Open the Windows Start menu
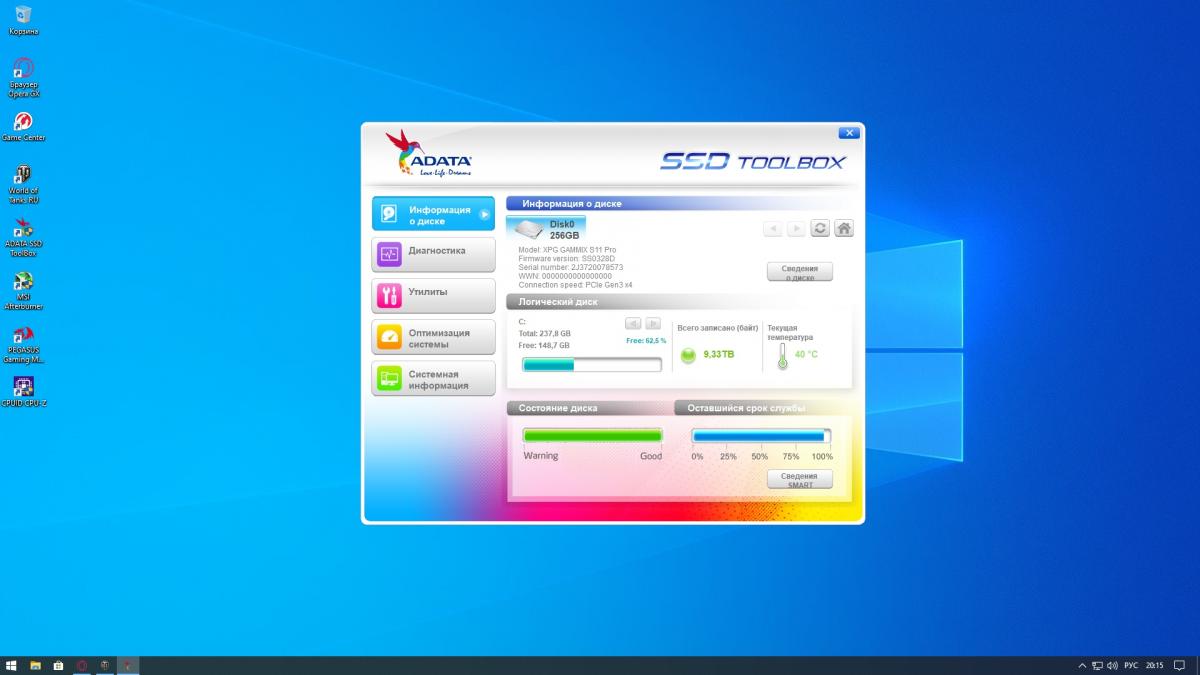The image size is (1200, 675). coord(11,665)
